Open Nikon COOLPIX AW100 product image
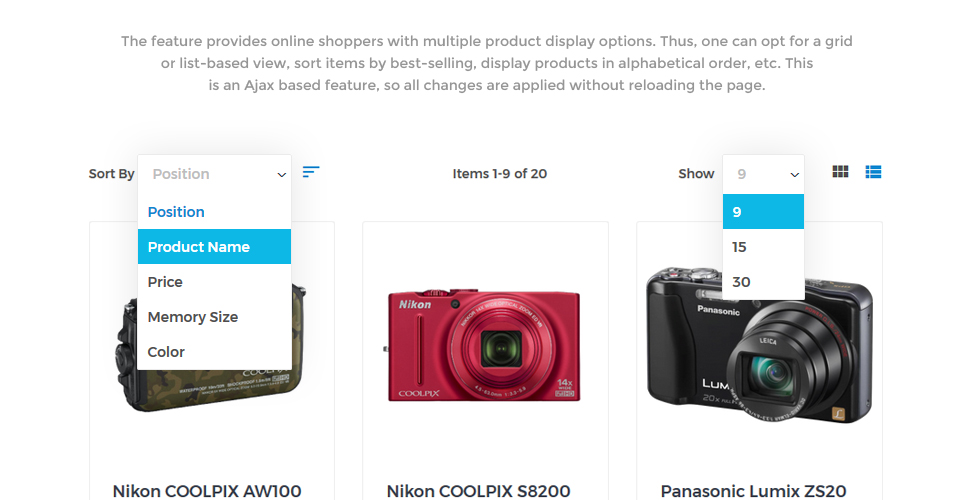This screenshot has height=500, width=965. tap(211, 348)
